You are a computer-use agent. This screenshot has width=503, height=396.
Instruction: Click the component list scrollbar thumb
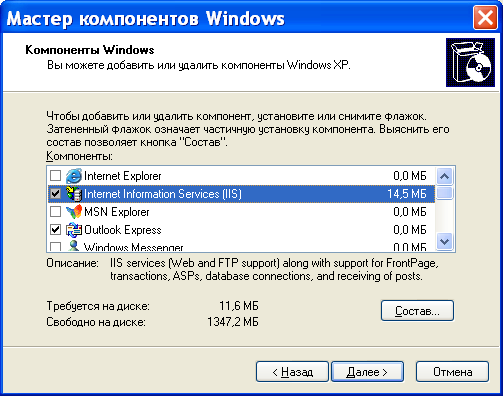[x=445, y=193]
